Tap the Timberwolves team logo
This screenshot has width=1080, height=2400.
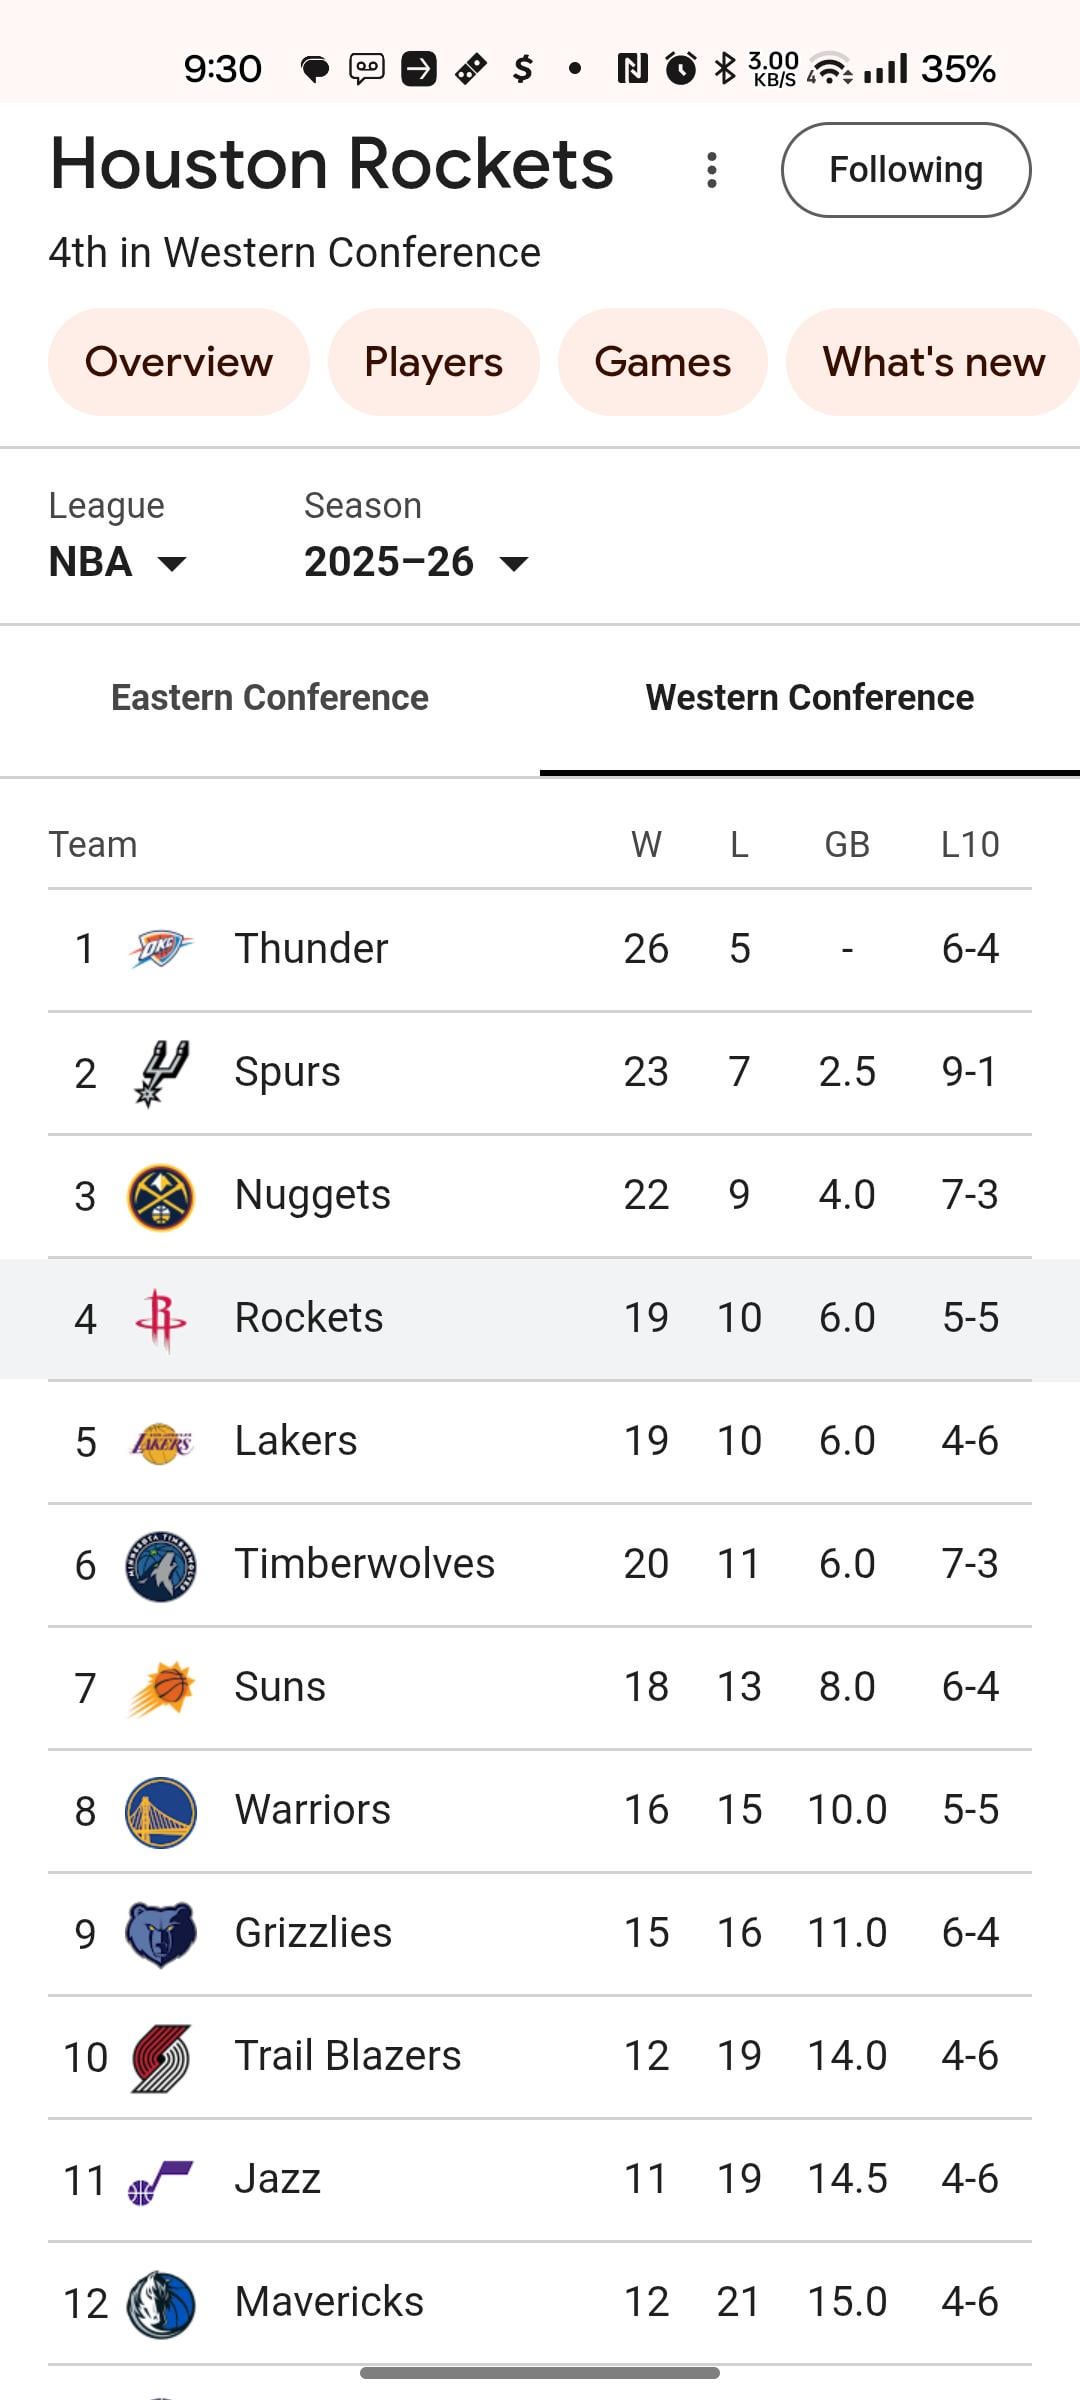(x=160, y=1565)
